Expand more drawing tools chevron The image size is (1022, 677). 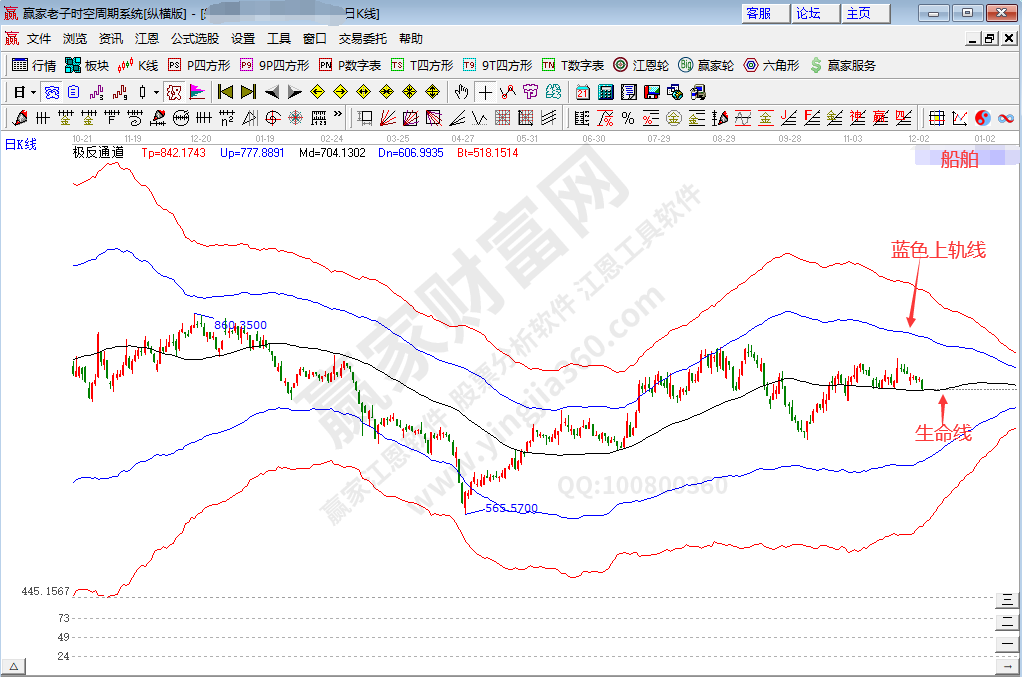[337, 116]
